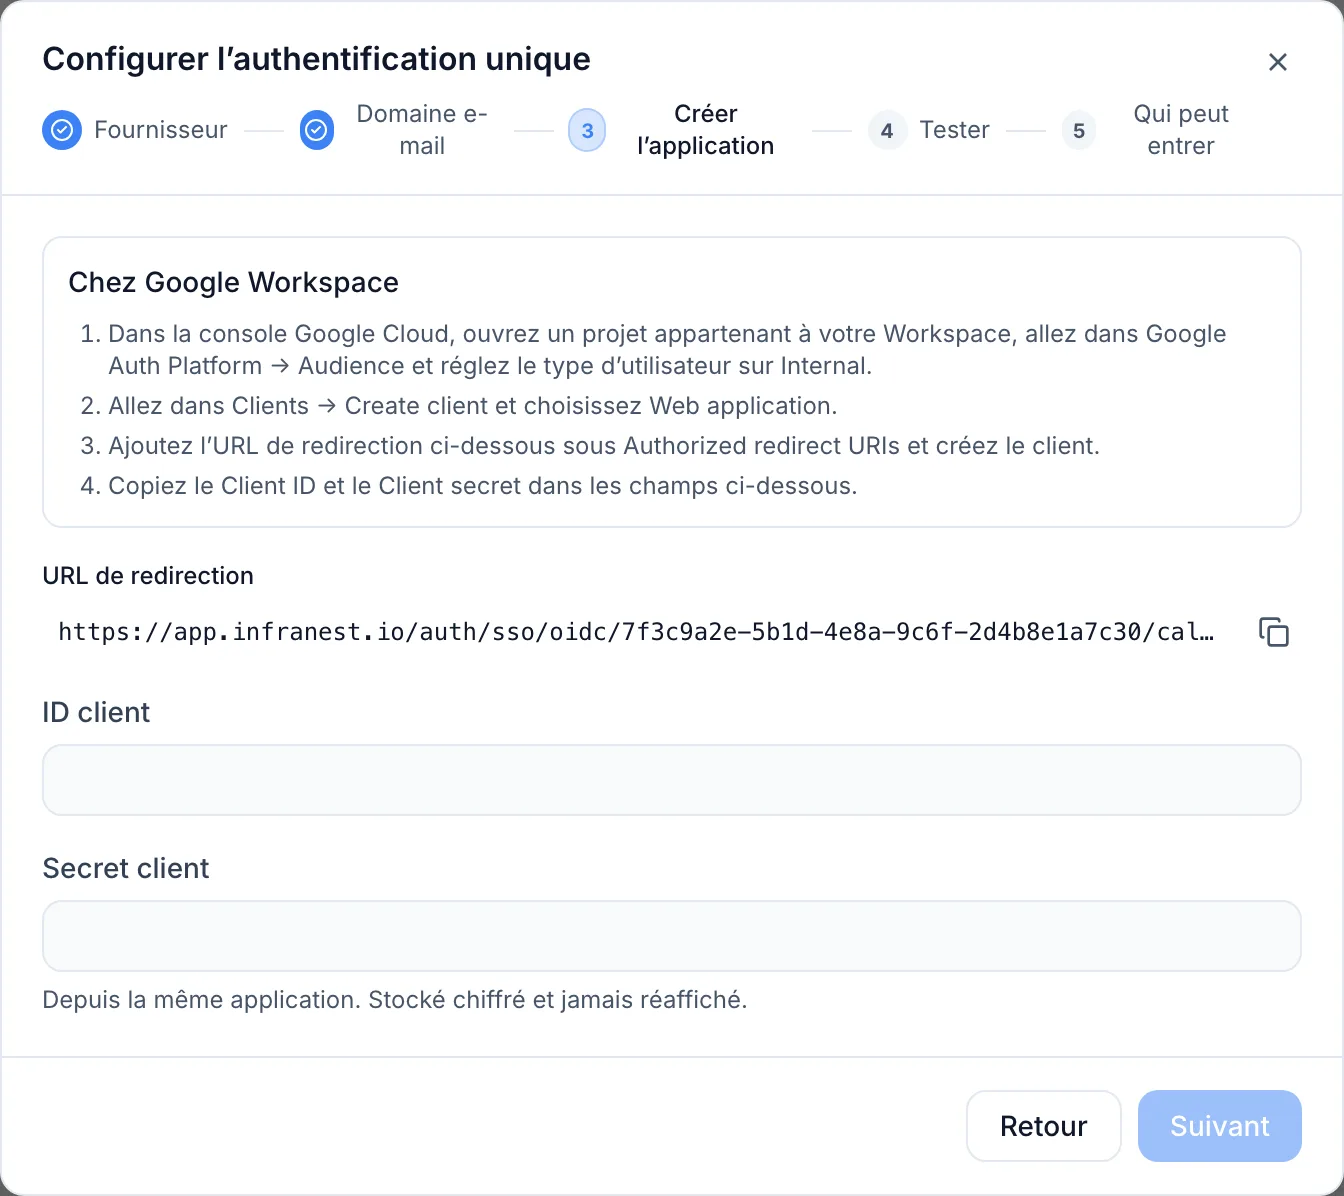Click the Domaine e-mail completed checkmark icon
The width and height of the screenshot is (1344, 1196).
tap(317, 130)
